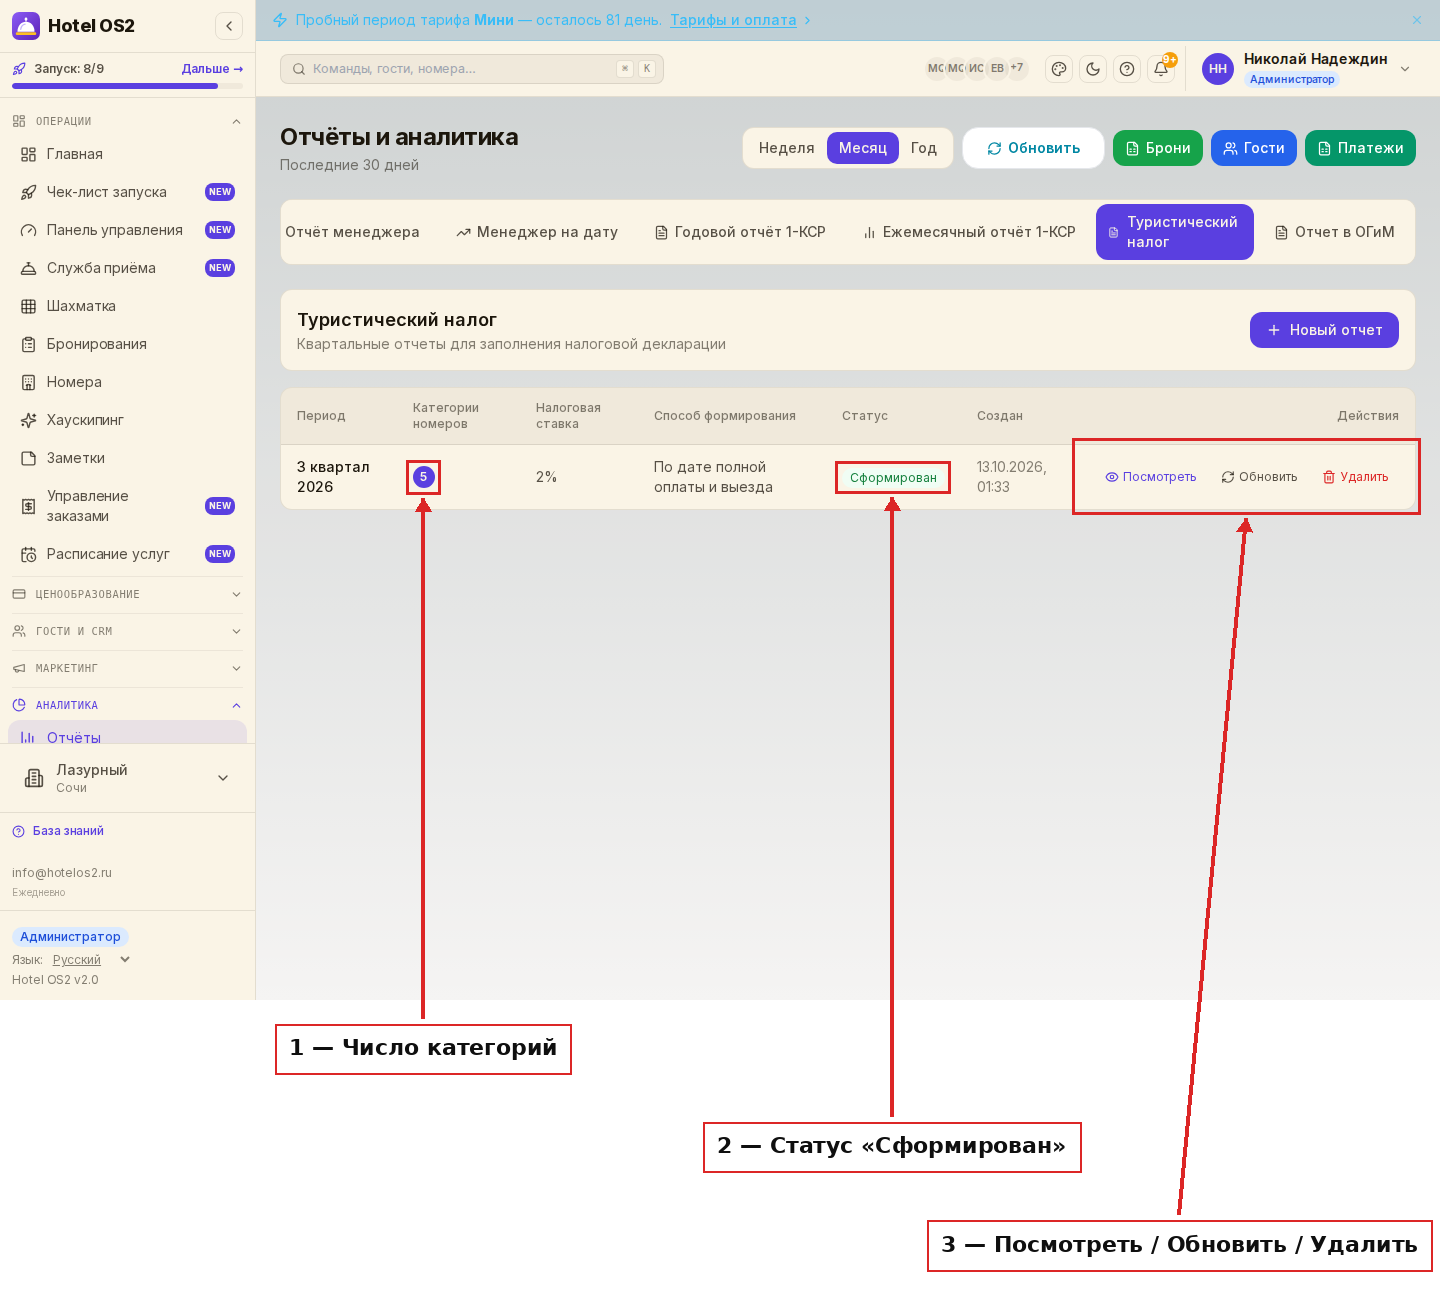Select the Неделя period
Image resolution: width=1440 pixels, height=1295 pixels.
(x=786, y=148)
